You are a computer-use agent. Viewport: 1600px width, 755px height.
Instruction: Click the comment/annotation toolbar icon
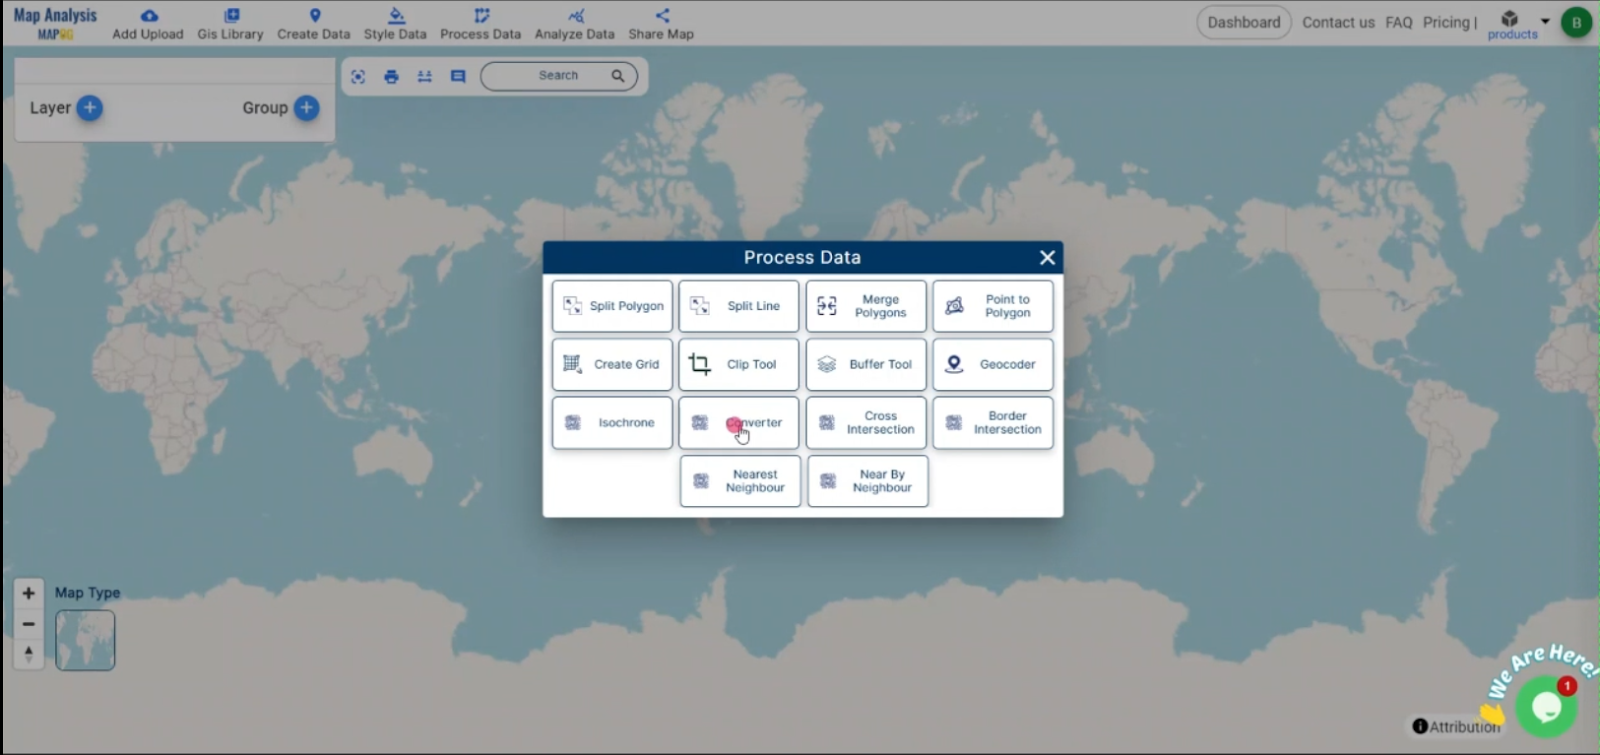tap(458, 76)
